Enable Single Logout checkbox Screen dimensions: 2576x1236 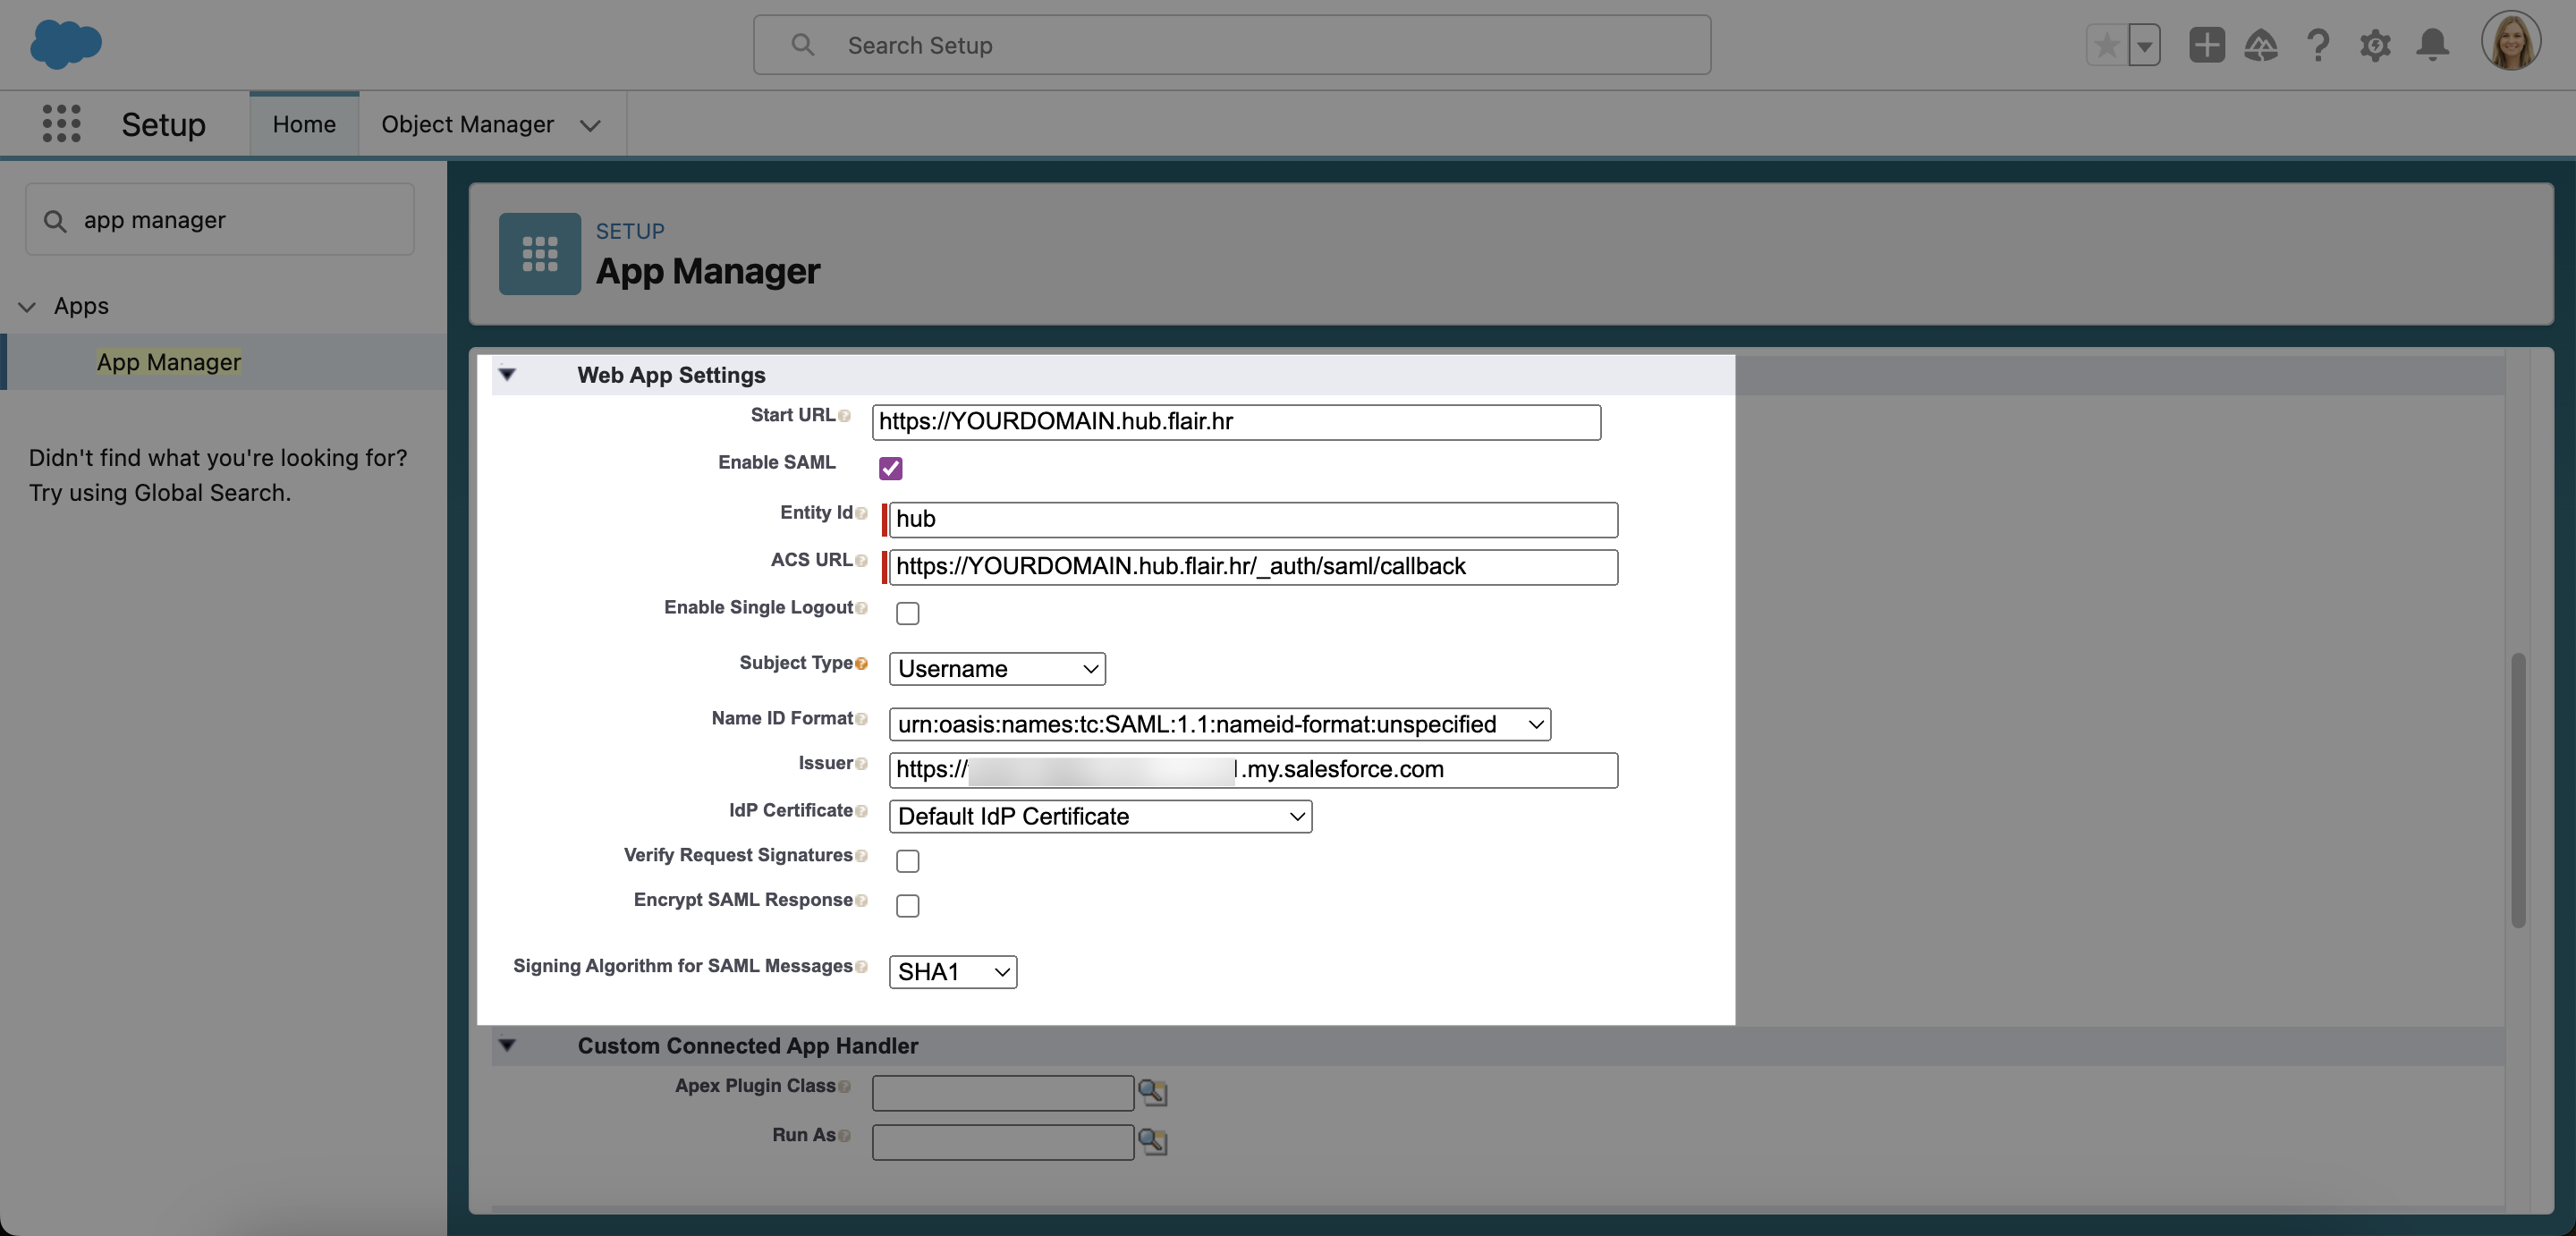(907, 613)
